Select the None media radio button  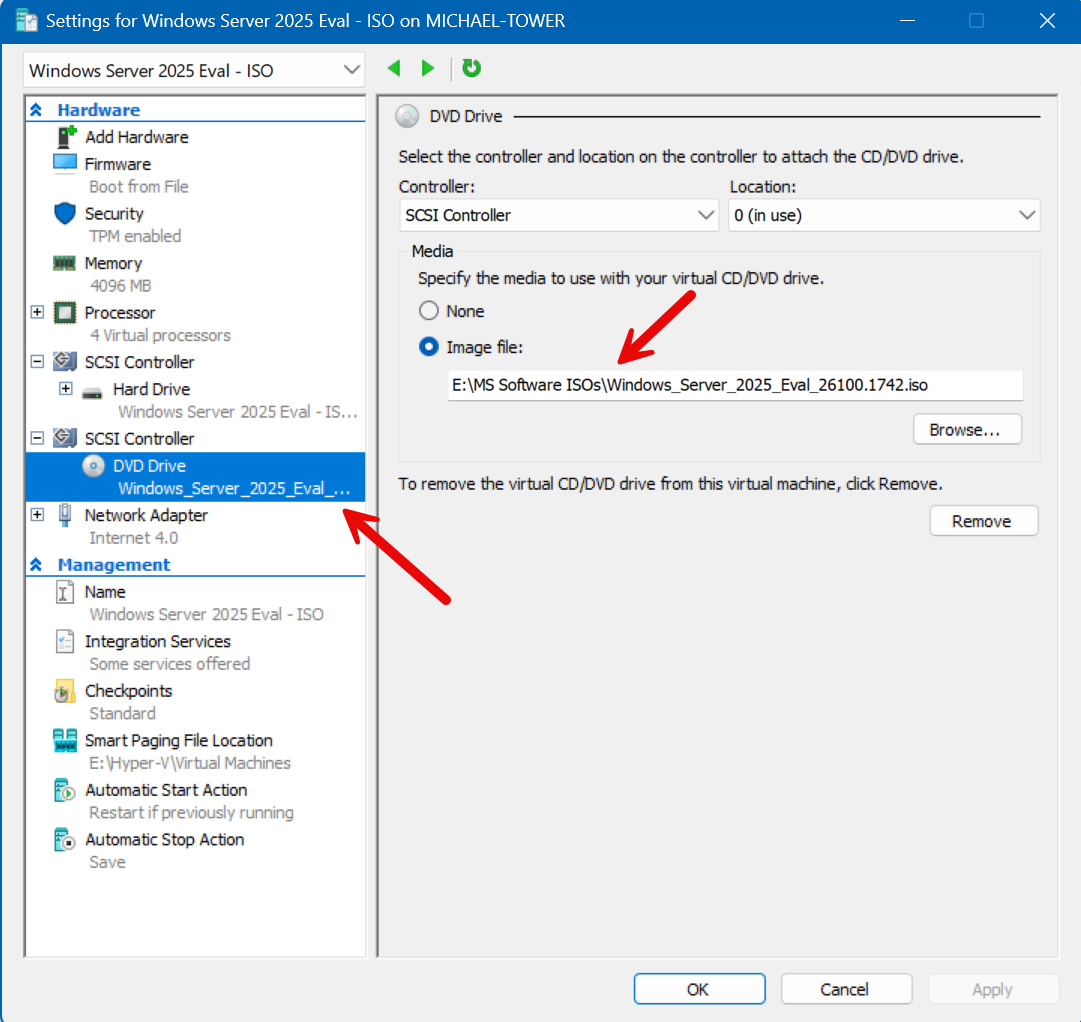click(x=430, y=310)
